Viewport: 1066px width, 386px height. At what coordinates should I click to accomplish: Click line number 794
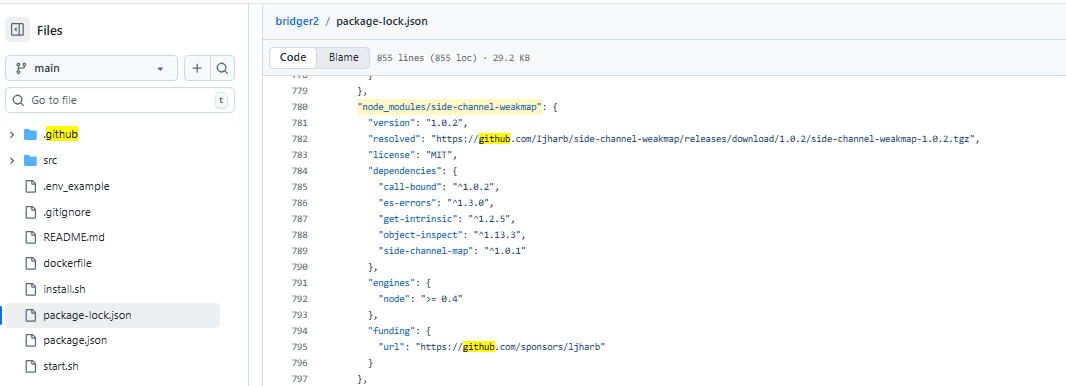pyautogui.click(x=299, y=331)
